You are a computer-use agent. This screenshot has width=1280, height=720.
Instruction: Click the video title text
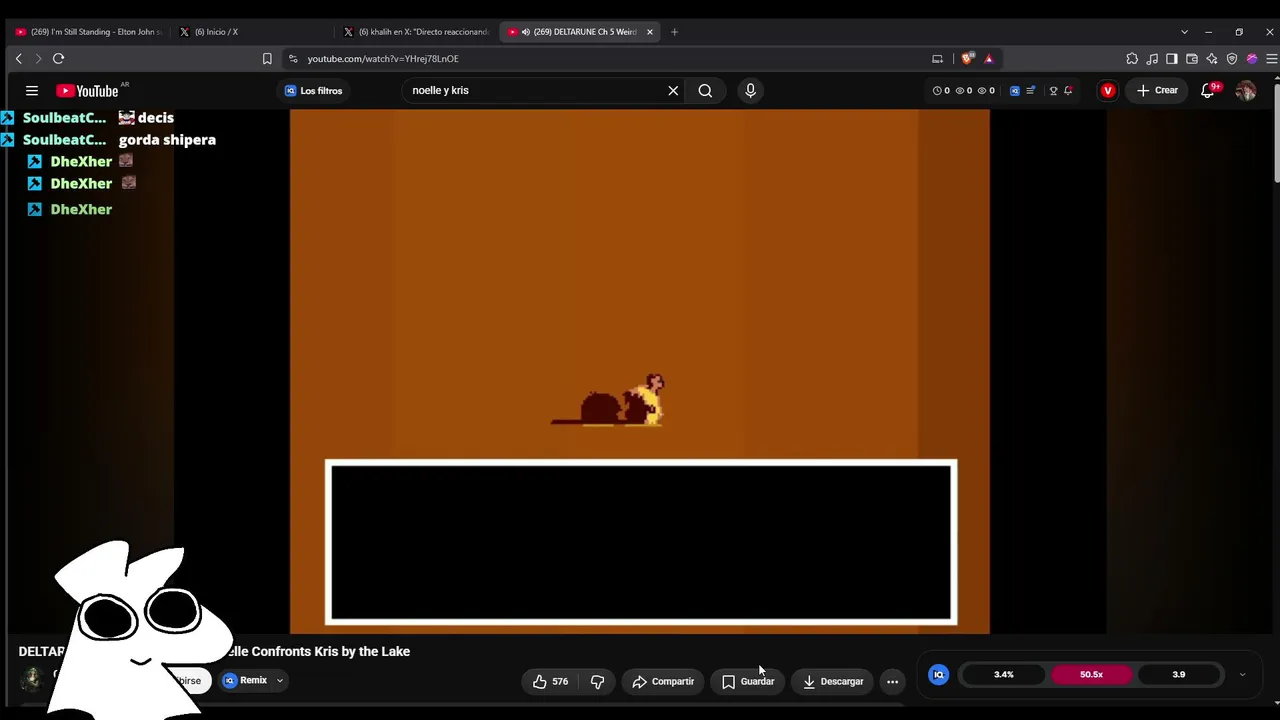214,652
